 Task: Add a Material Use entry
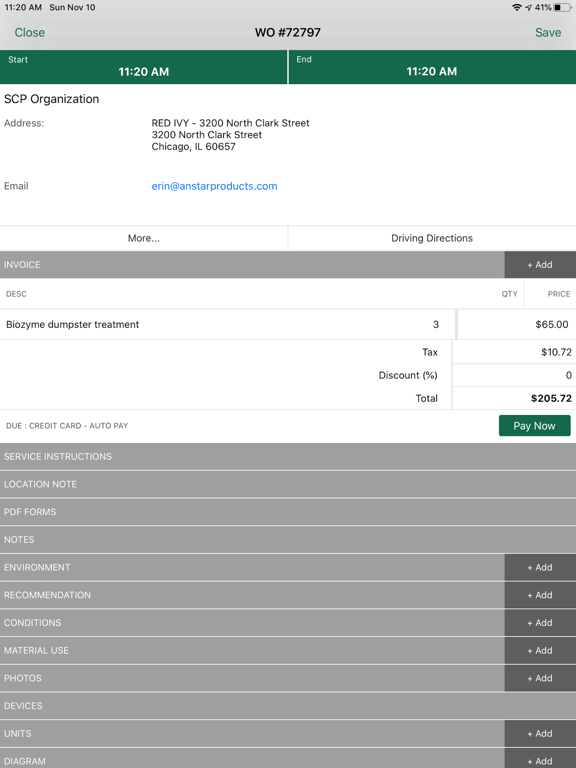tap(540, 650)
